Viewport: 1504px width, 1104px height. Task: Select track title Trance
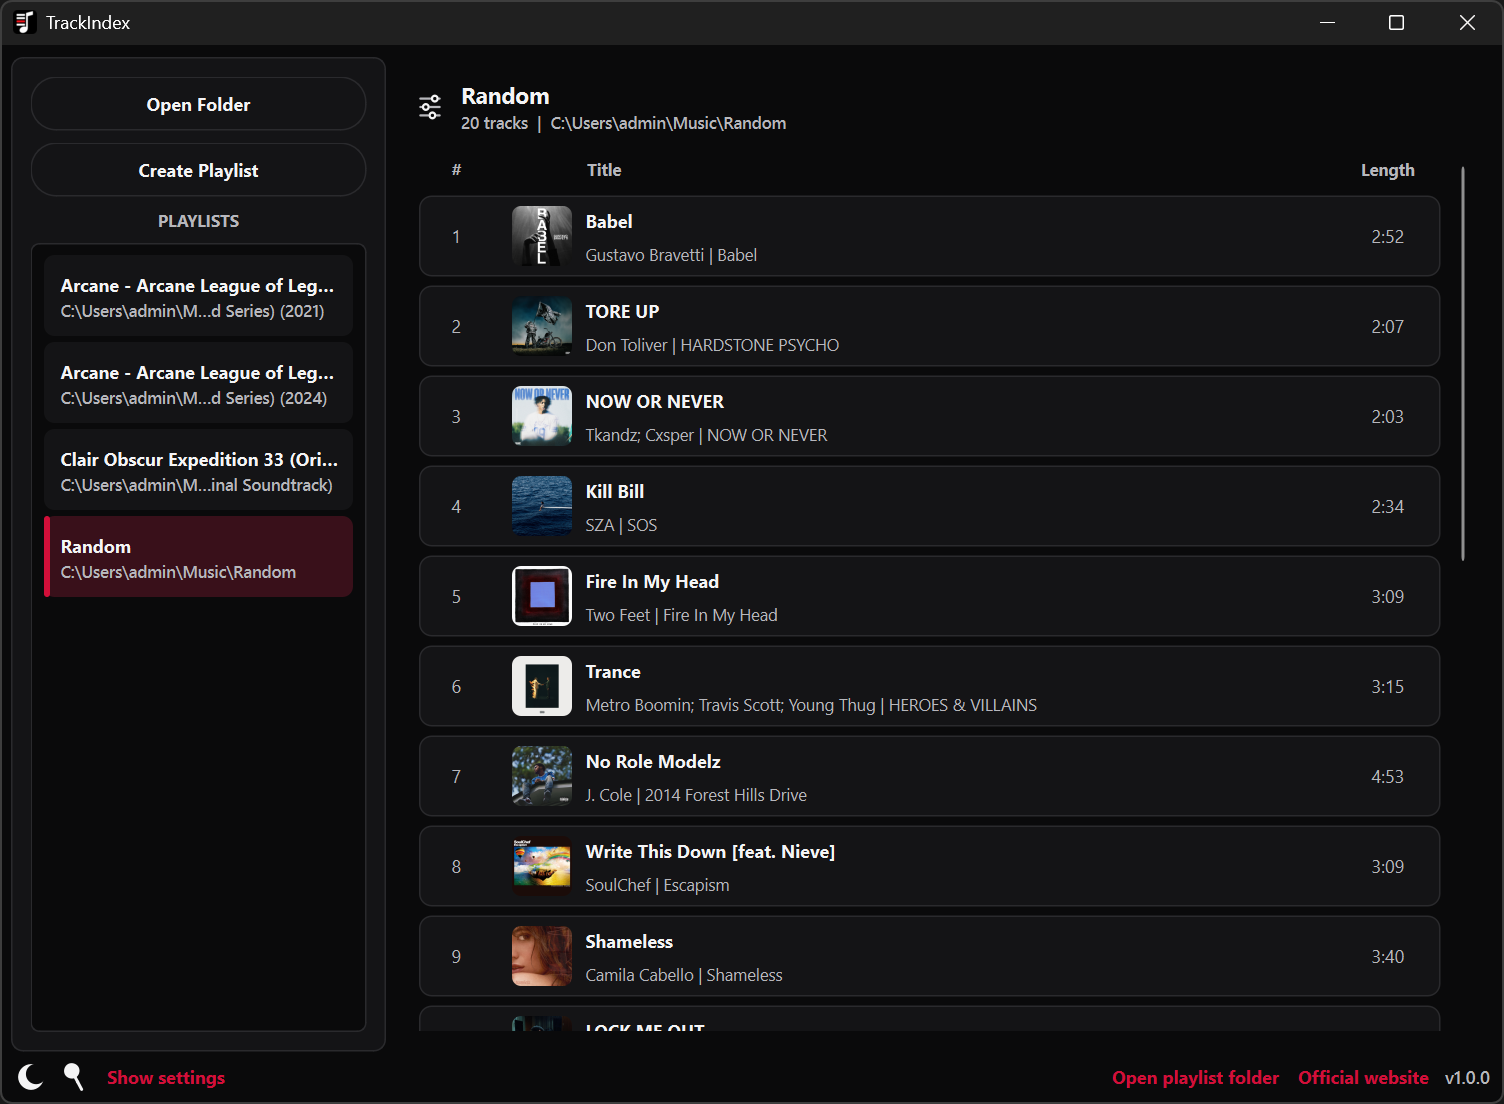[x=613, y=672]
